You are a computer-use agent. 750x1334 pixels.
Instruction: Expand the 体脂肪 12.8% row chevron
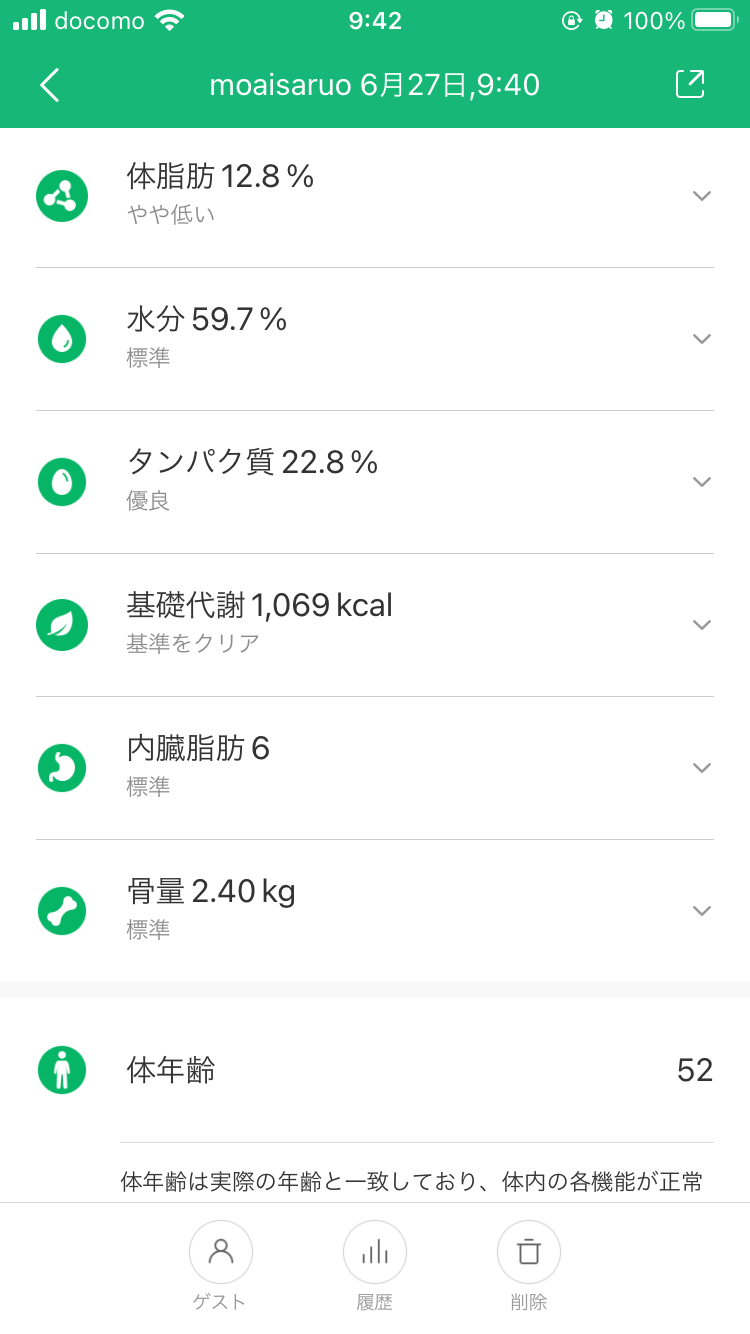[702, 196]
